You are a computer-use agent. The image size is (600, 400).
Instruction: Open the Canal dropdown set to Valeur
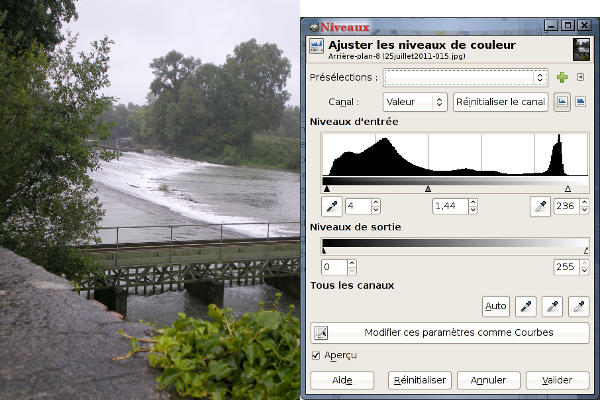pos(414,102)
